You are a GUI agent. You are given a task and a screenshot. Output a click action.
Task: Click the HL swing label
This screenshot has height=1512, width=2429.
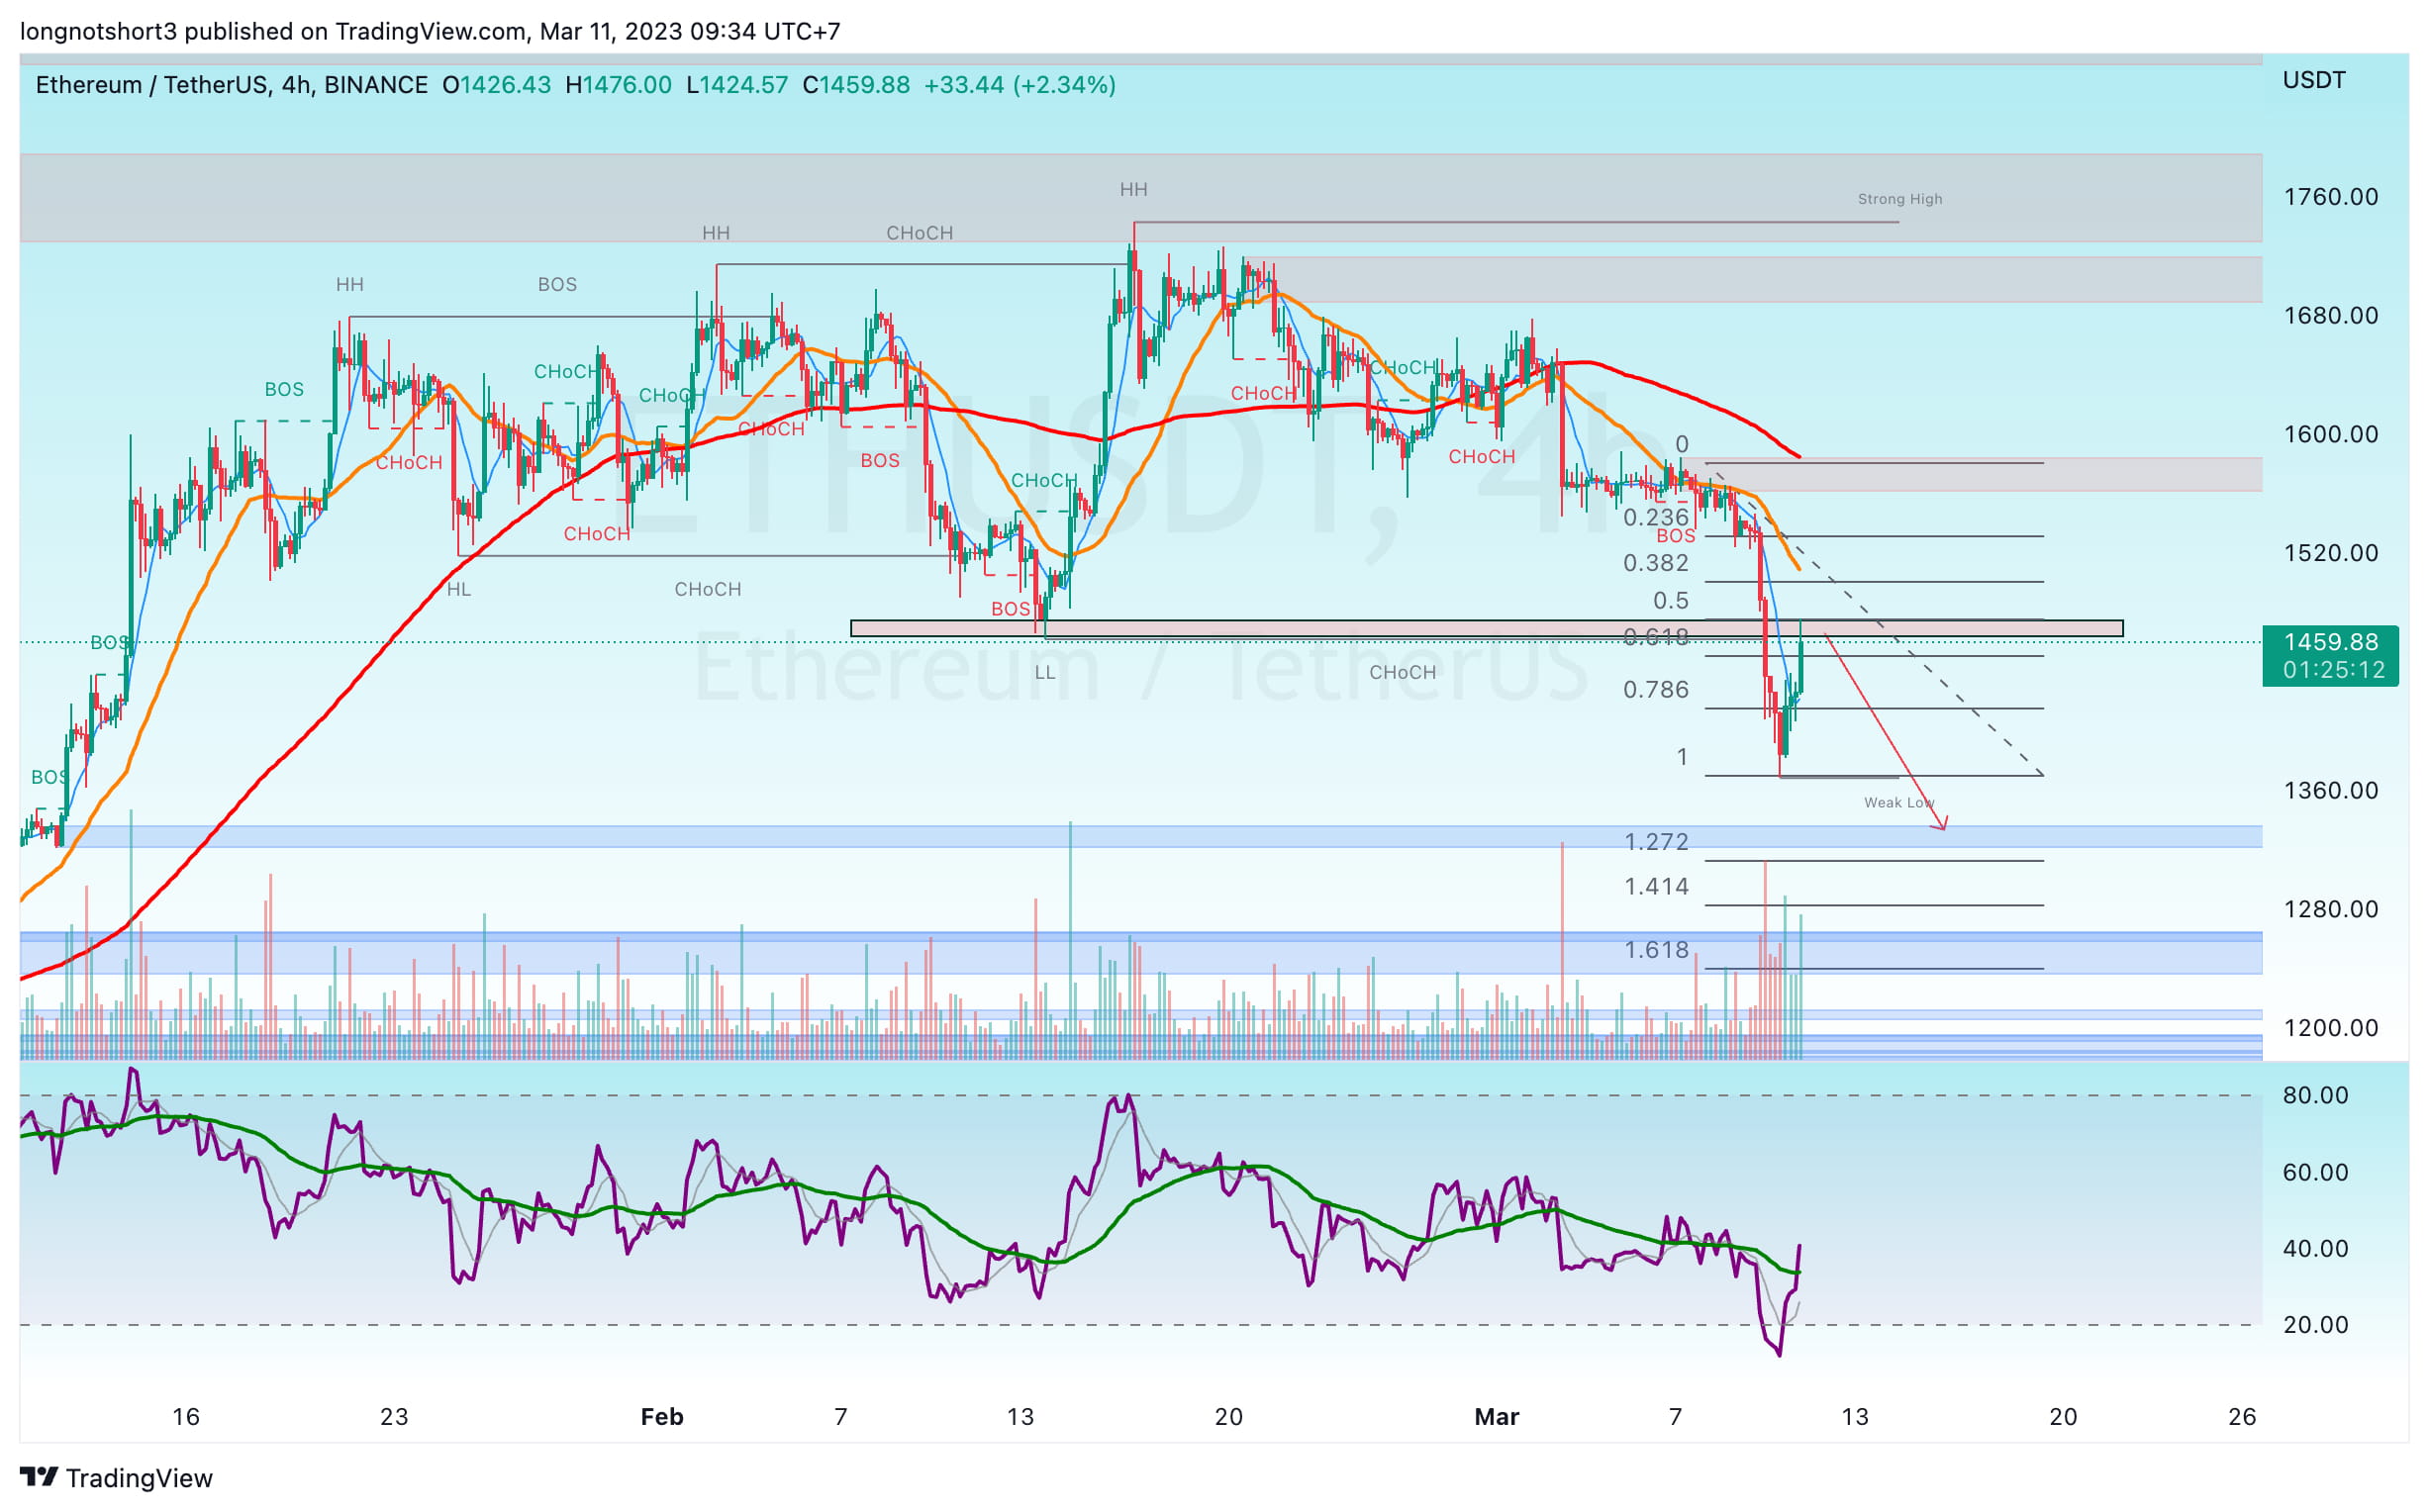tap(459, 590)
